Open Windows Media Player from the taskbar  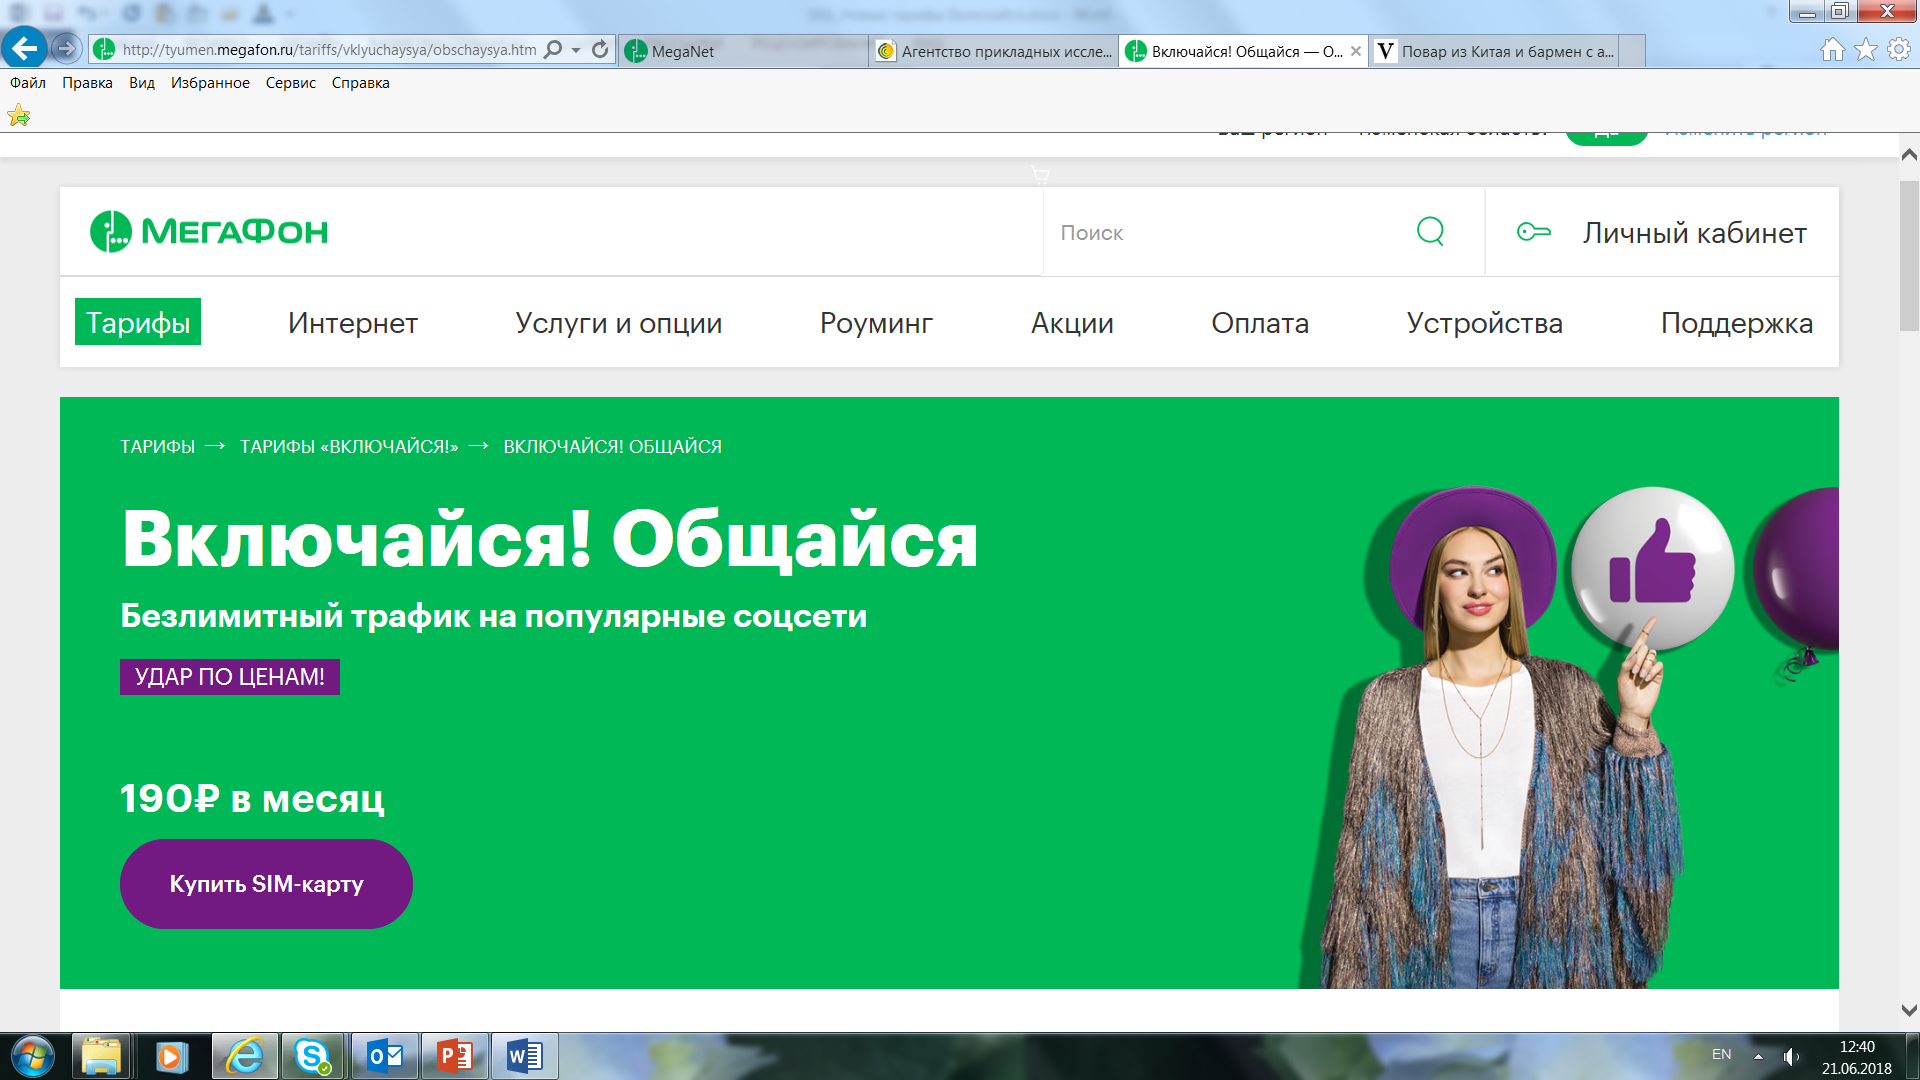(x=171, y=1056)
